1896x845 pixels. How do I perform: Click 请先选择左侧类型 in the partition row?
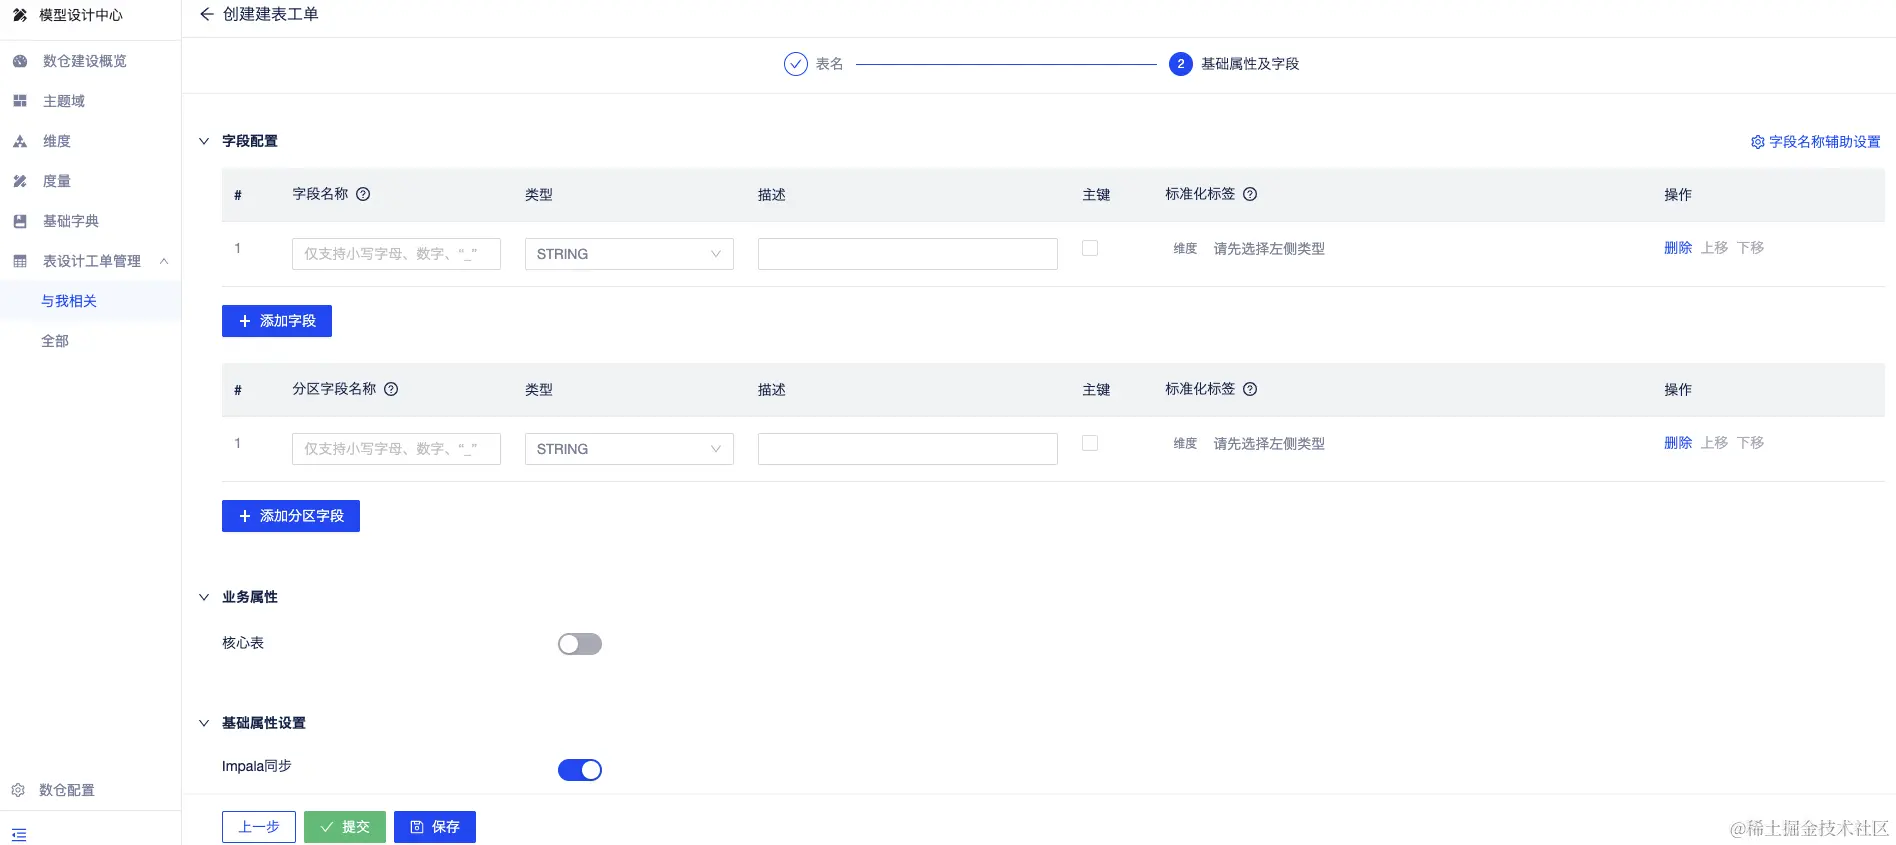(x=1269, y=444)
